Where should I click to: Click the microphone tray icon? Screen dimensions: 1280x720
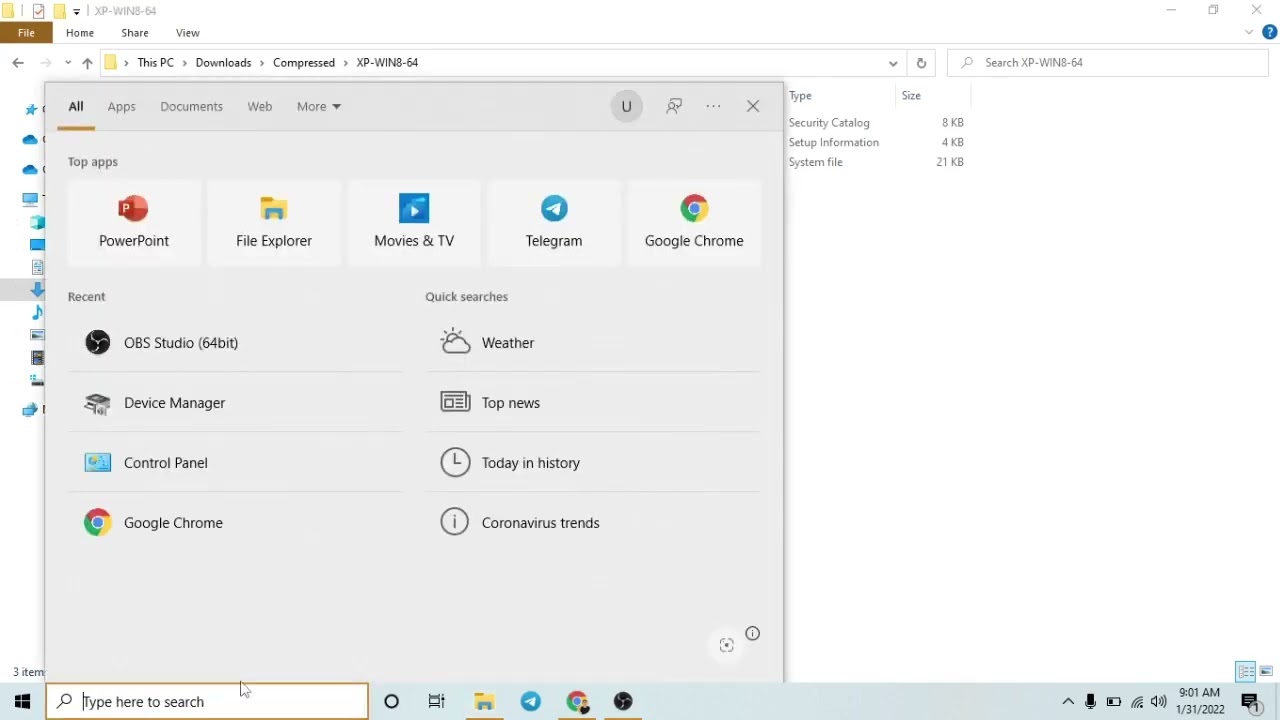(x=1091, y=702)
